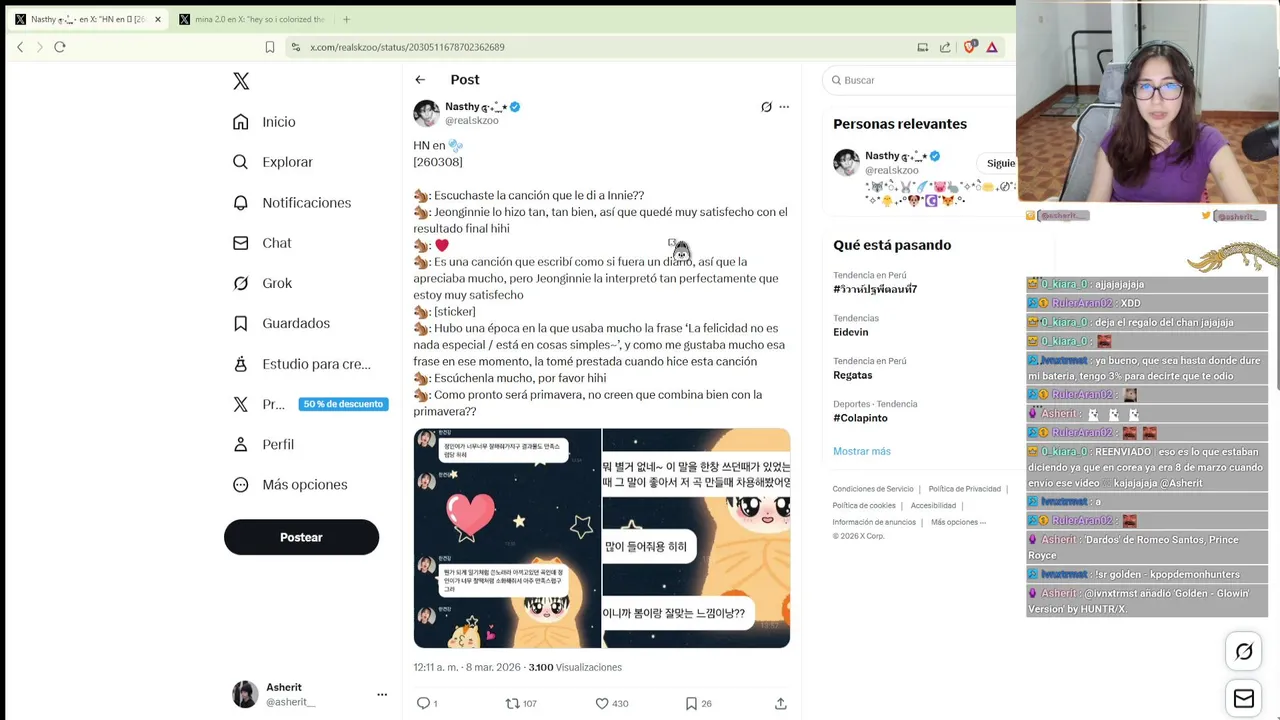Click Siguiendo button for Nasthy

tap(997, 163)
